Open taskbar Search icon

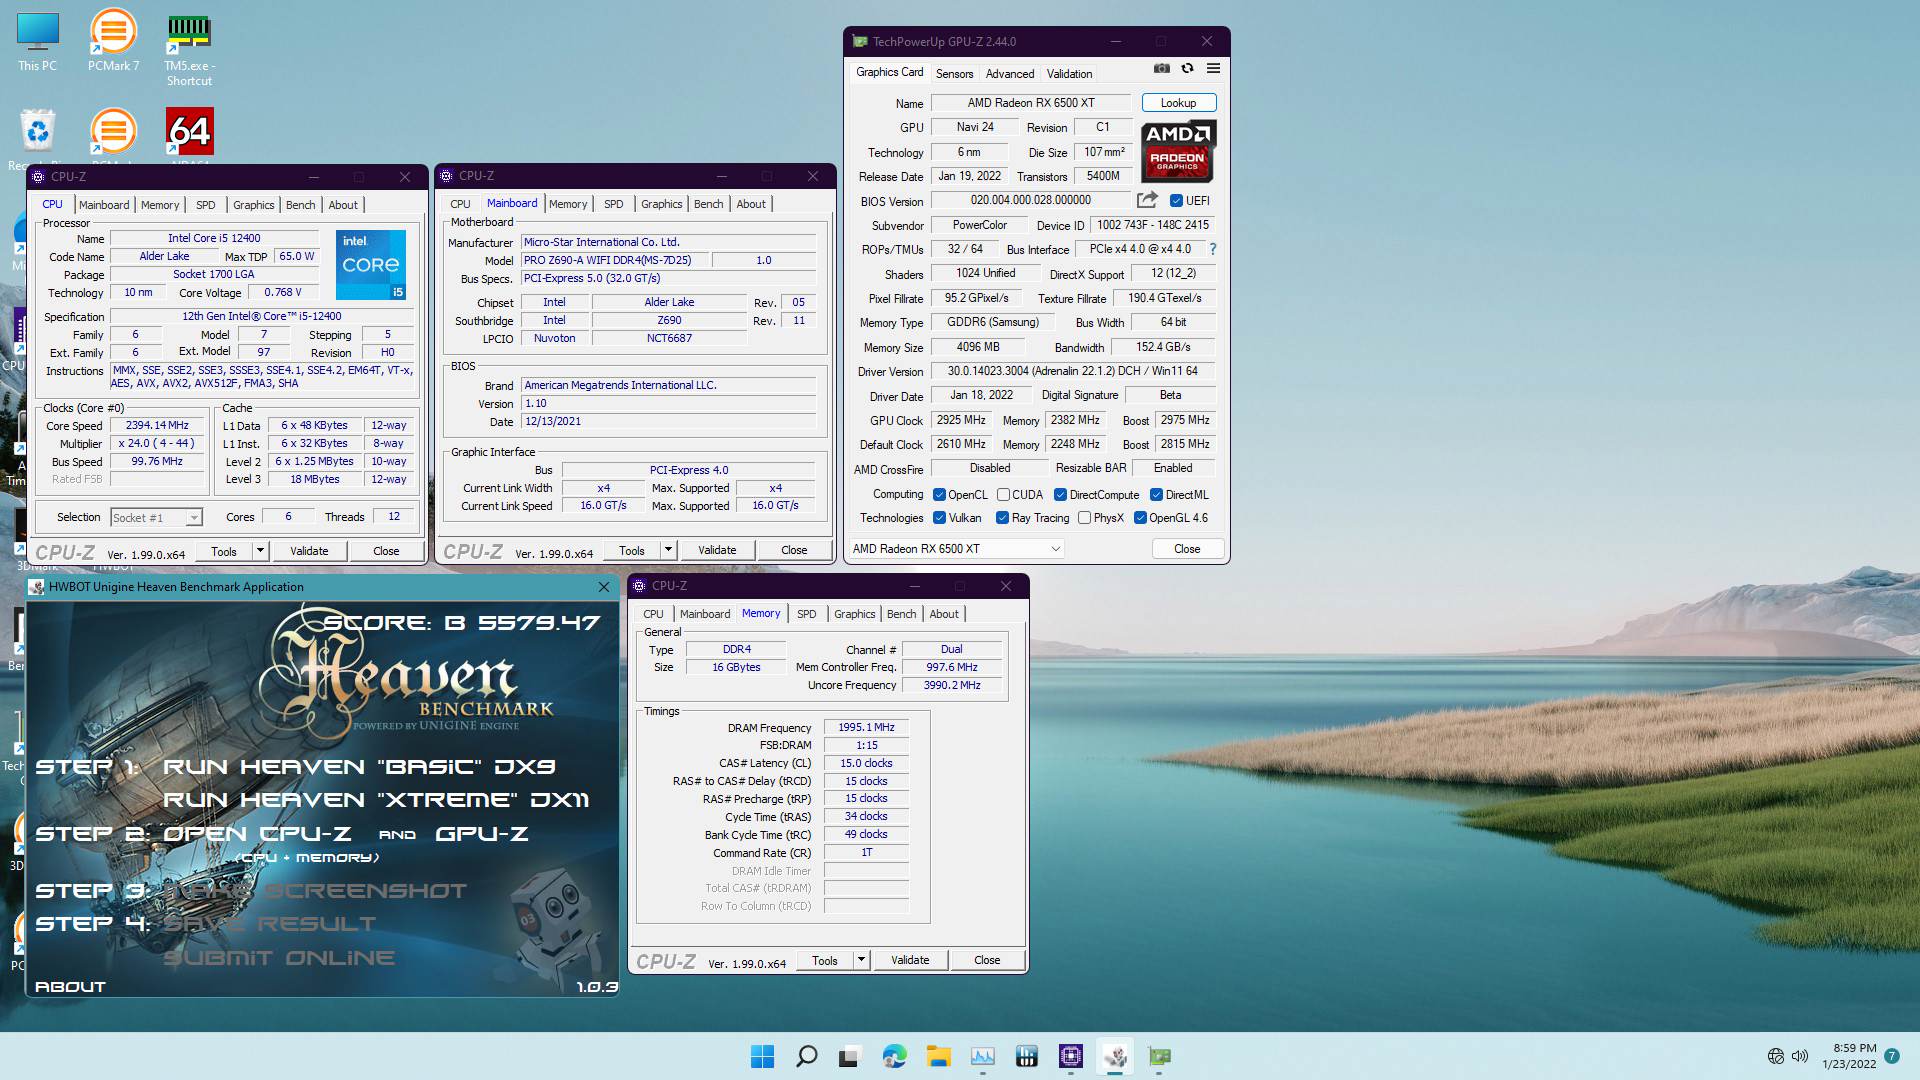pyautogui.click(x=806, y=1056)
